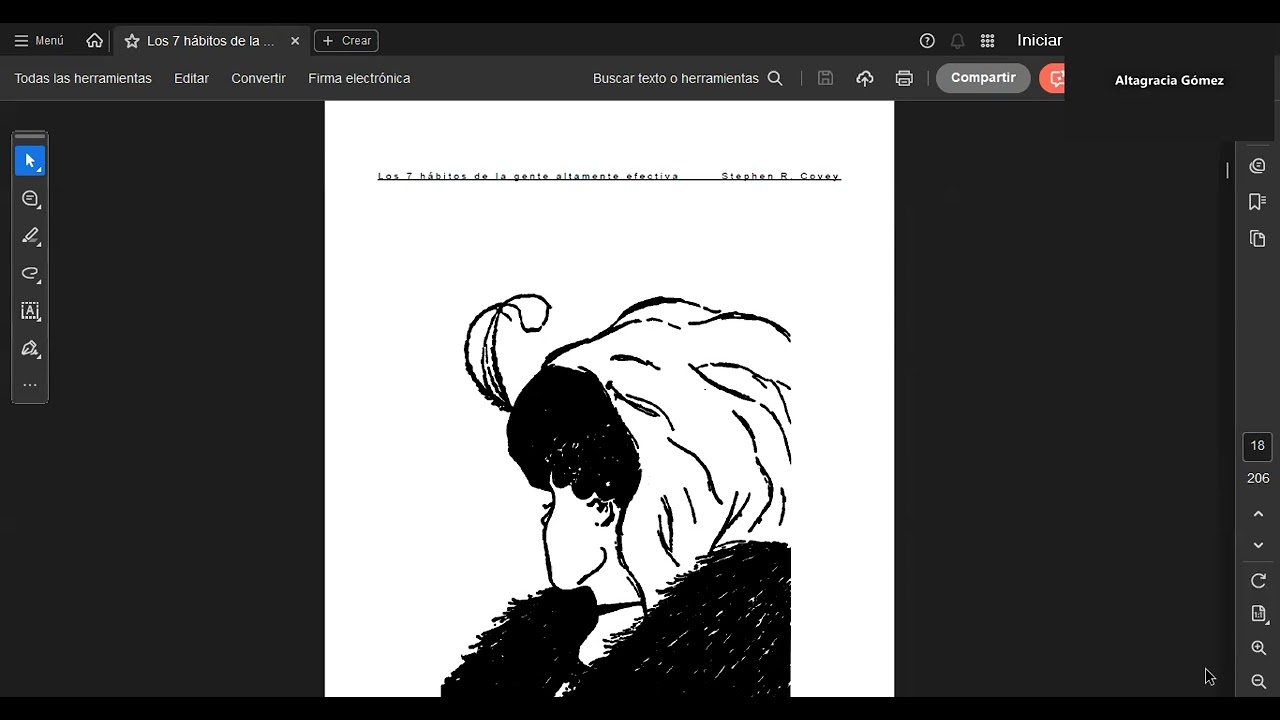
Task: Go to the next page arrow
Action: pyautogui.click(x=1258, y=545)
